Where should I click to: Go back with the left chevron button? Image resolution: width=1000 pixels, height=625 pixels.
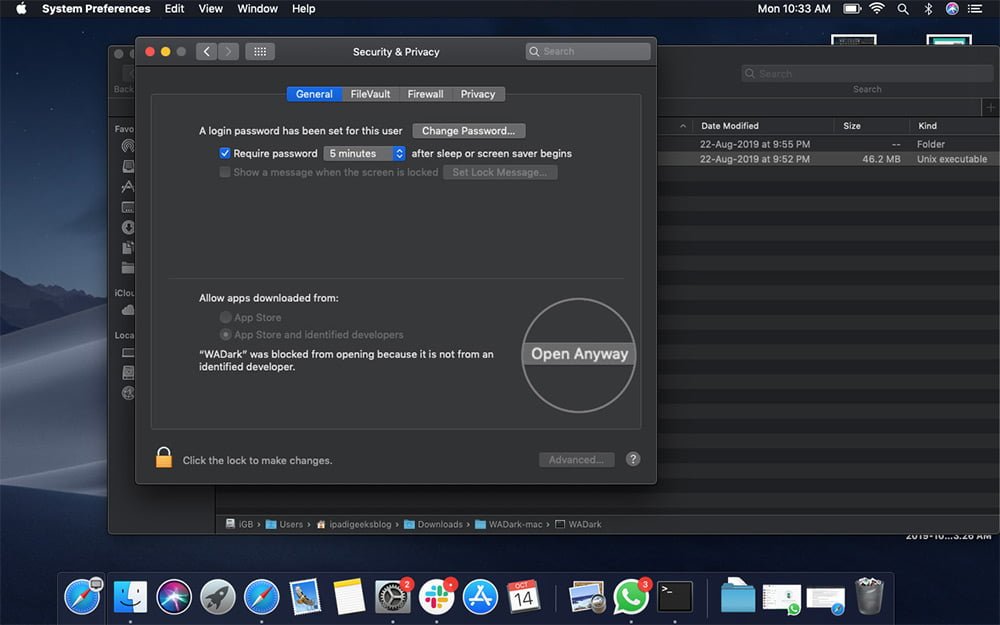[207, 52]
